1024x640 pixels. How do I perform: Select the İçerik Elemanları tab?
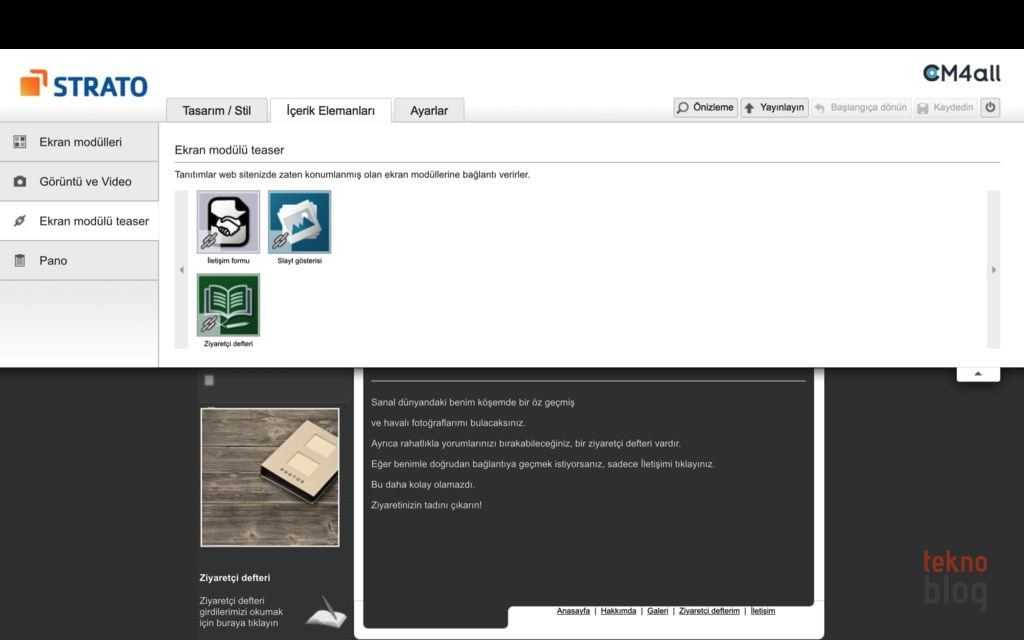pyautogui.click(x=330, y=111)
